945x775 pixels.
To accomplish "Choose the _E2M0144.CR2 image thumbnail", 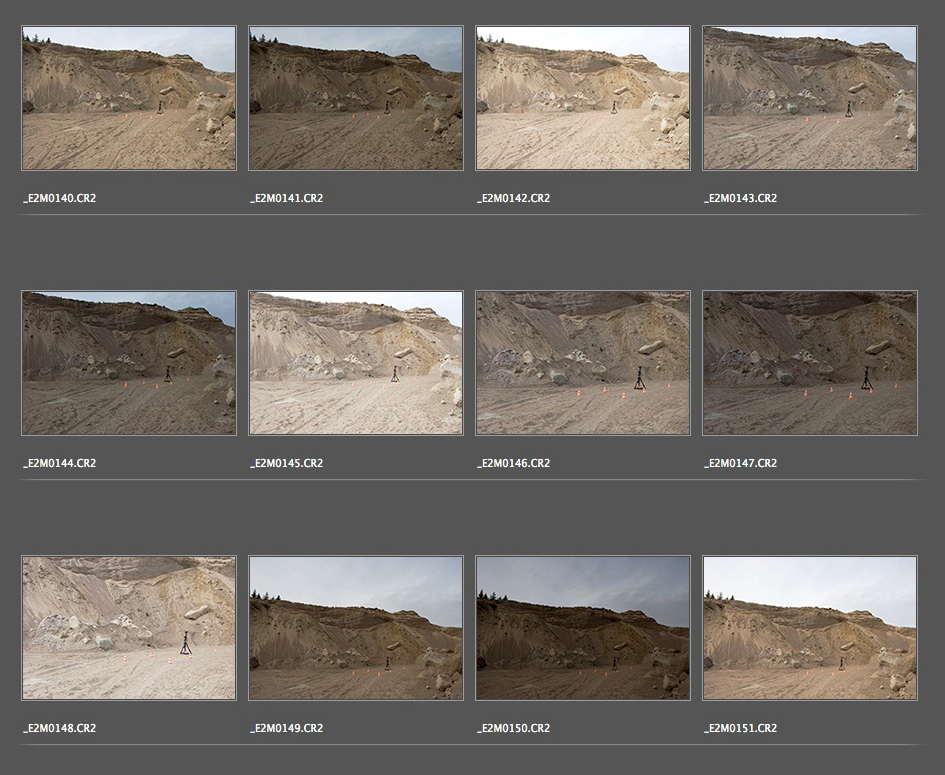I will tap(129, 363).
